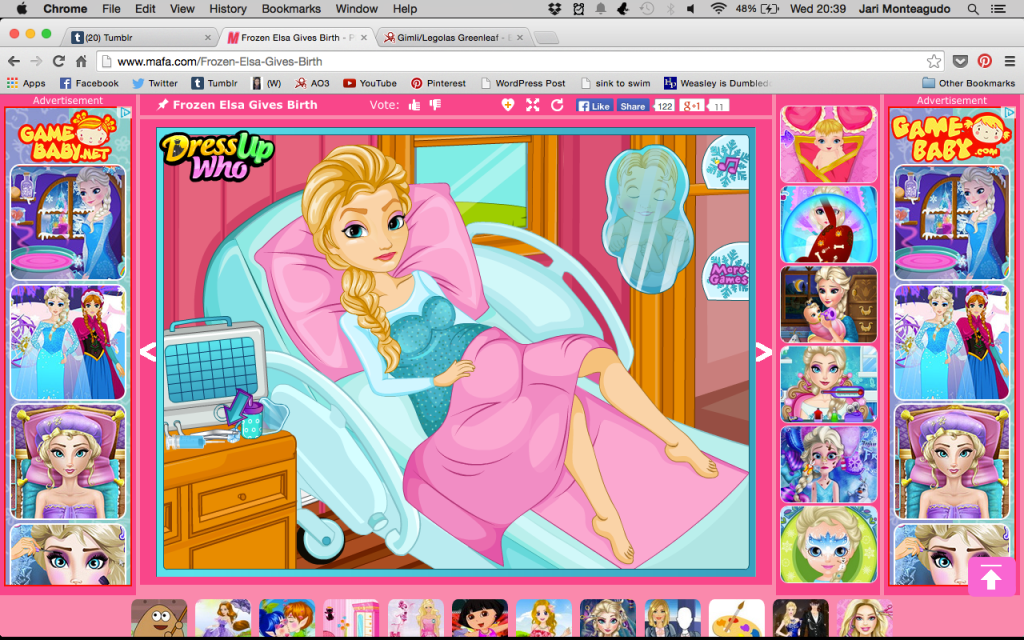Viewport: 1024px width, 640px height.
Task: Click the thumbs down vote icon
Action: click(435, 105)
